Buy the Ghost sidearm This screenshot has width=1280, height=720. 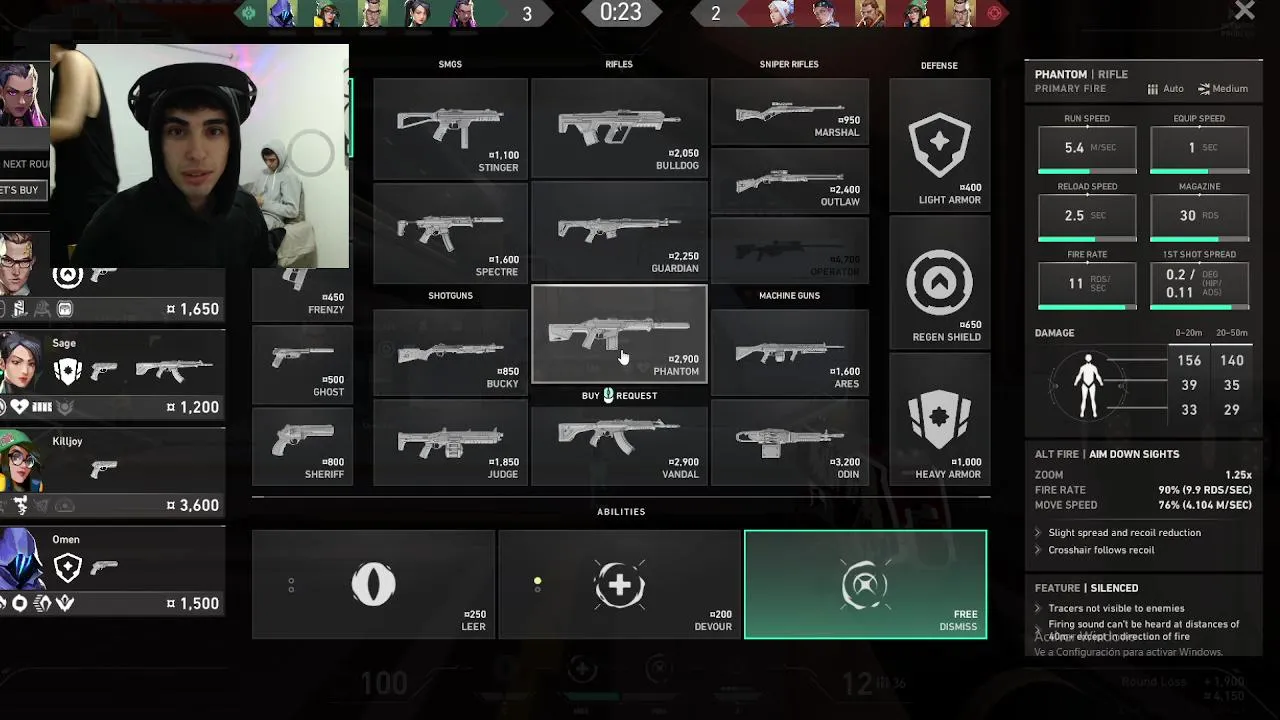302,364
